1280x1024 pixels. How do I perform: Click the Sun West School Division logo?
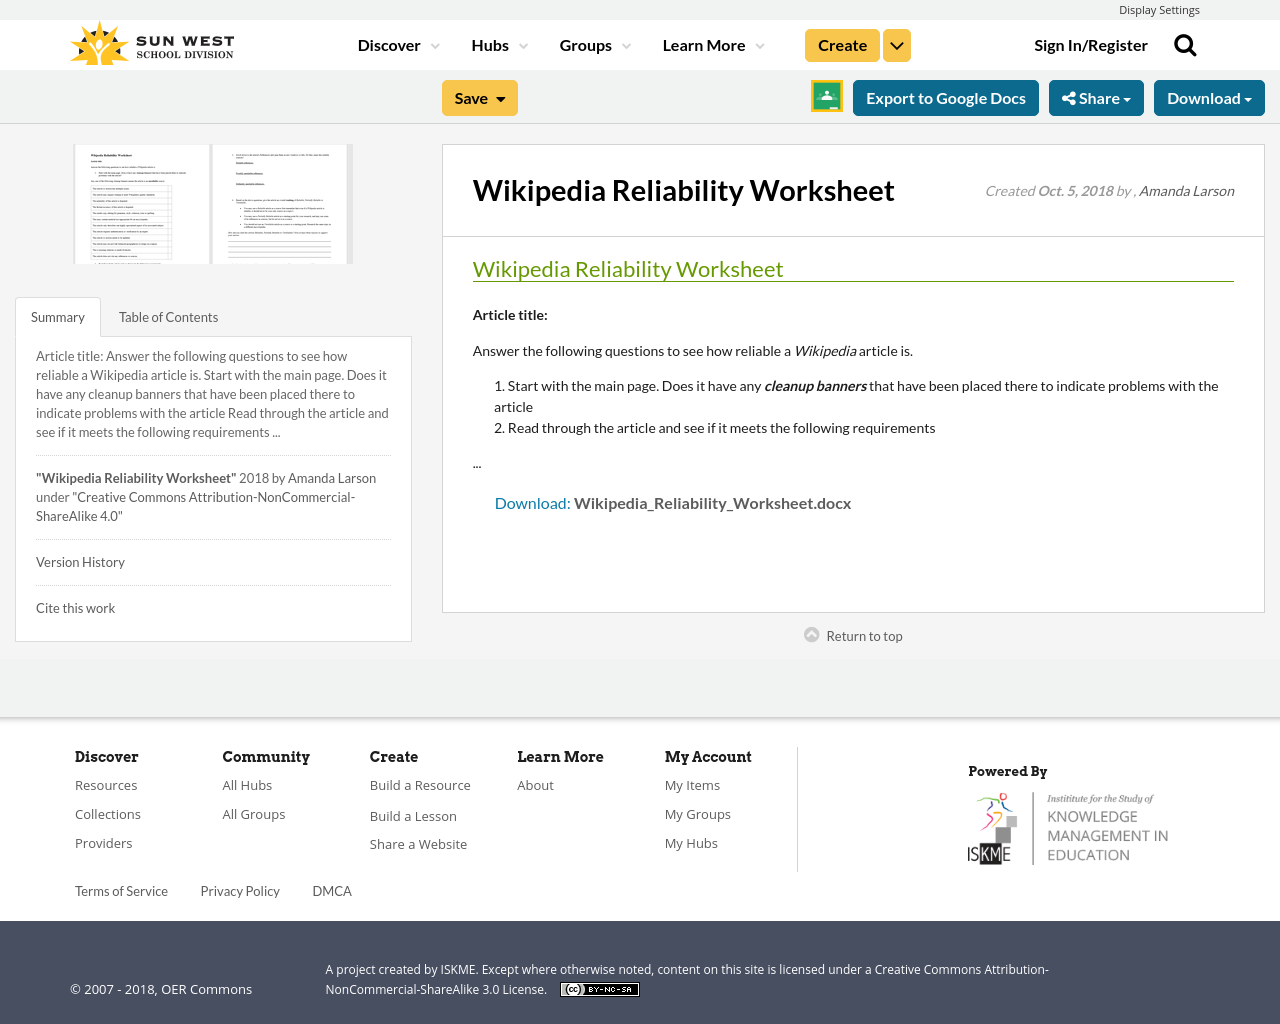(x=151, y=42)
